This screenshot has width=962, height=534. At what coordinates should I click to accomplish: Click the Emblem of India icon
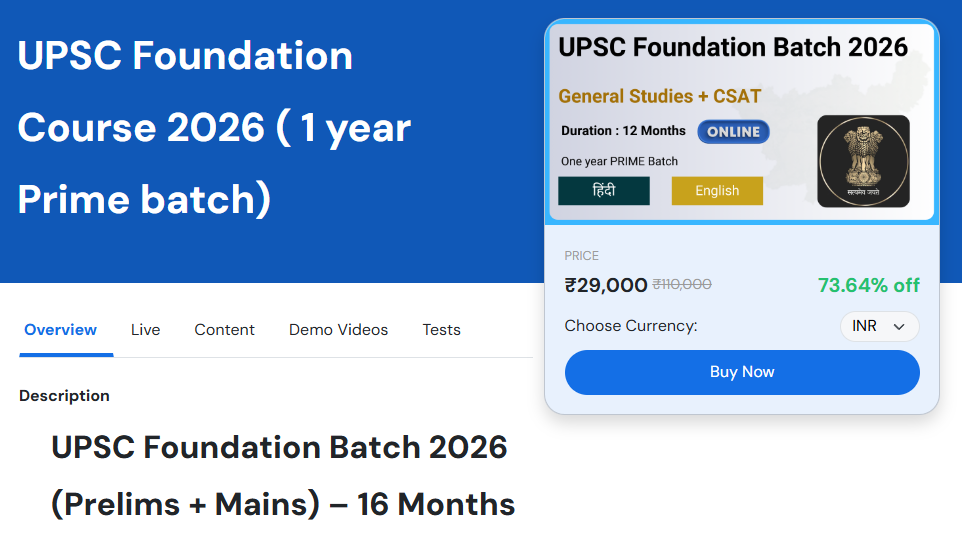(x=863, y=161)
